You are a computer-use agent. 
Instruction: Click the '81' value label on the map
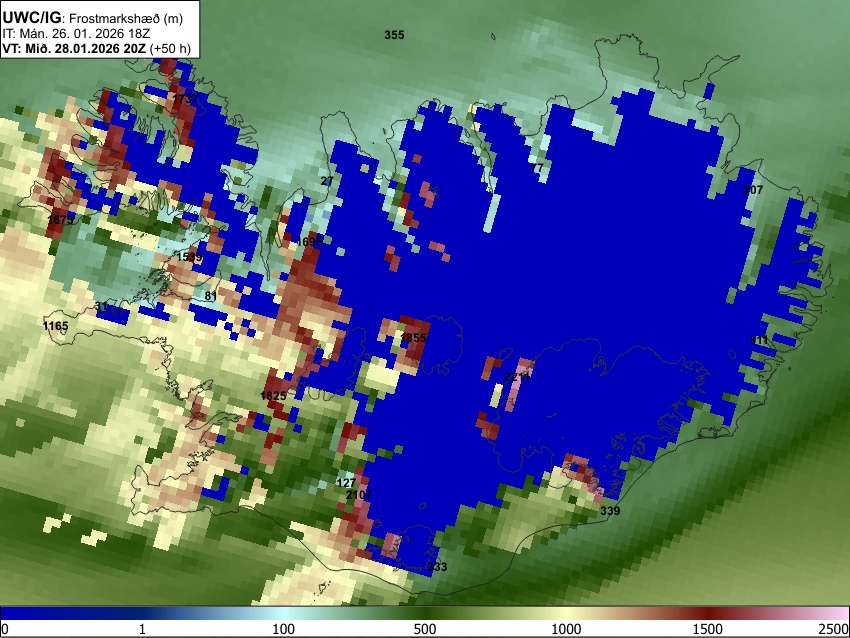pyautogui.click(x=211, y=296)
